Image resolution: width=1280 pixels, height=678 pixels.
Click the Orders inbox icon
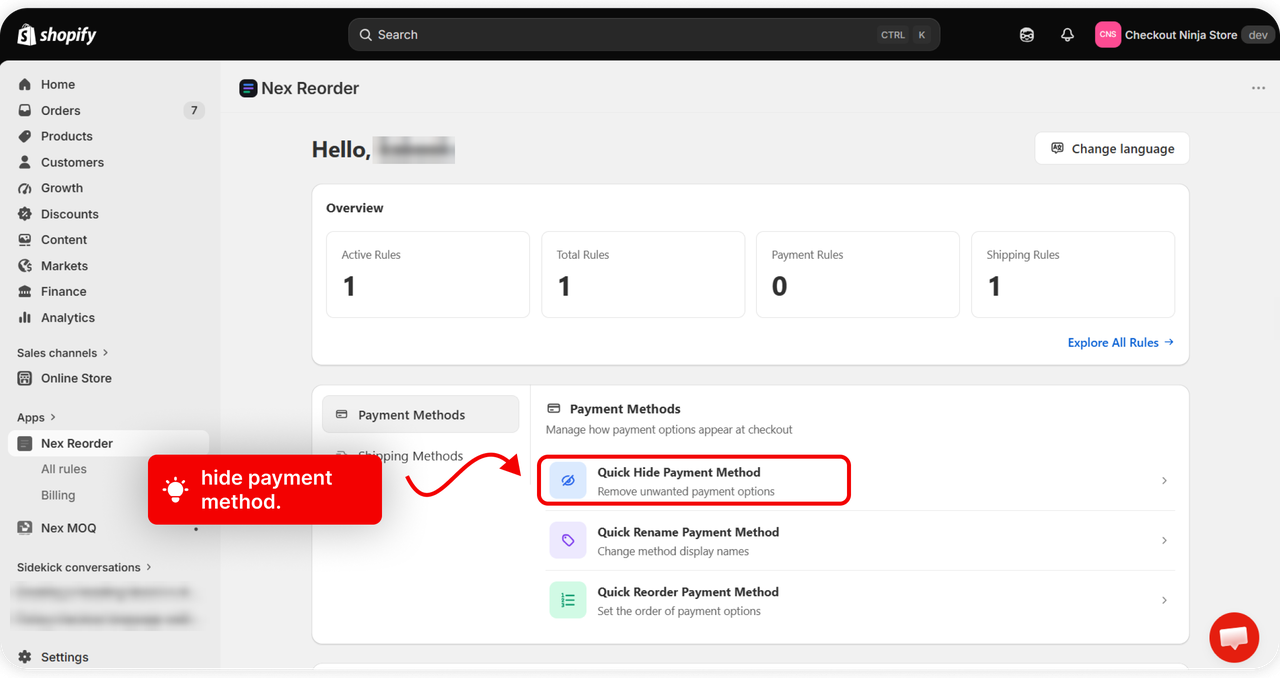click(x=25, y=111)
